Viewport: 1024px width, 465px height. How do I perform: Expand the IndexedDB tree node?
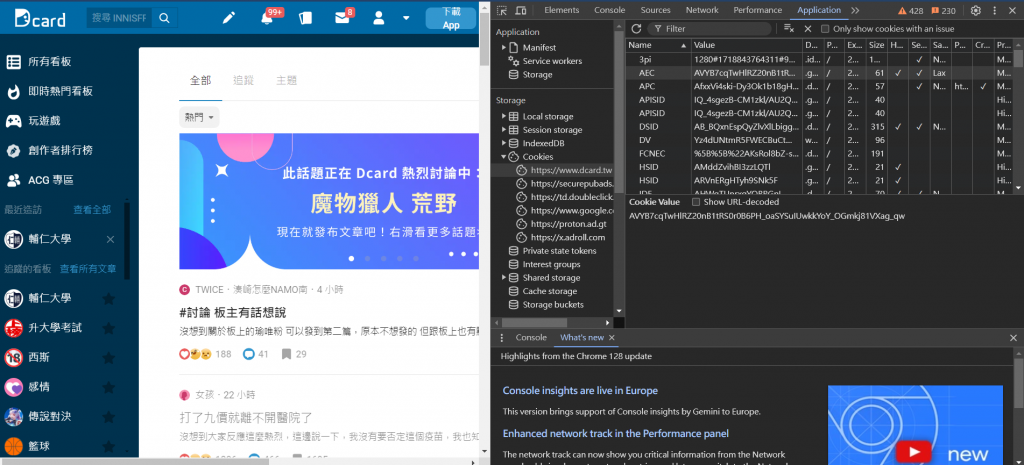(504, 143)
